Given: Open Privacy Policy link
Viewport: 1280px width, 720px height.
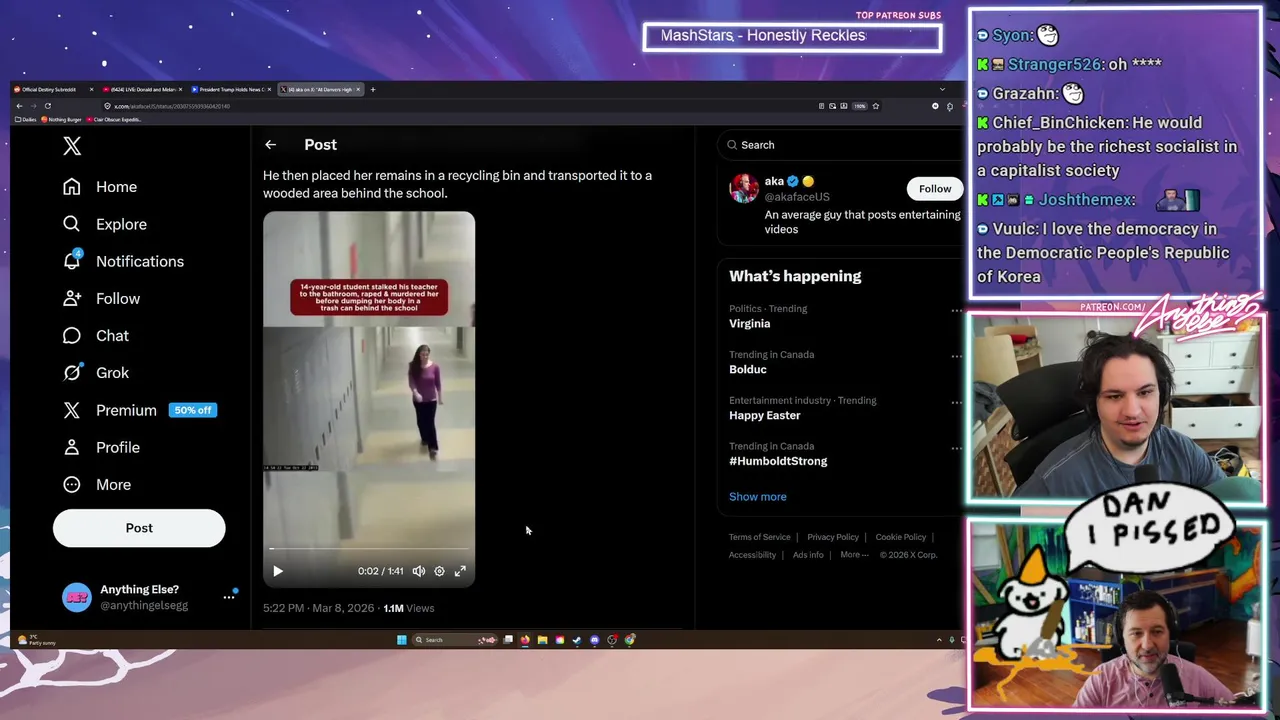Looking at the screenshot, I should [833, 537].
